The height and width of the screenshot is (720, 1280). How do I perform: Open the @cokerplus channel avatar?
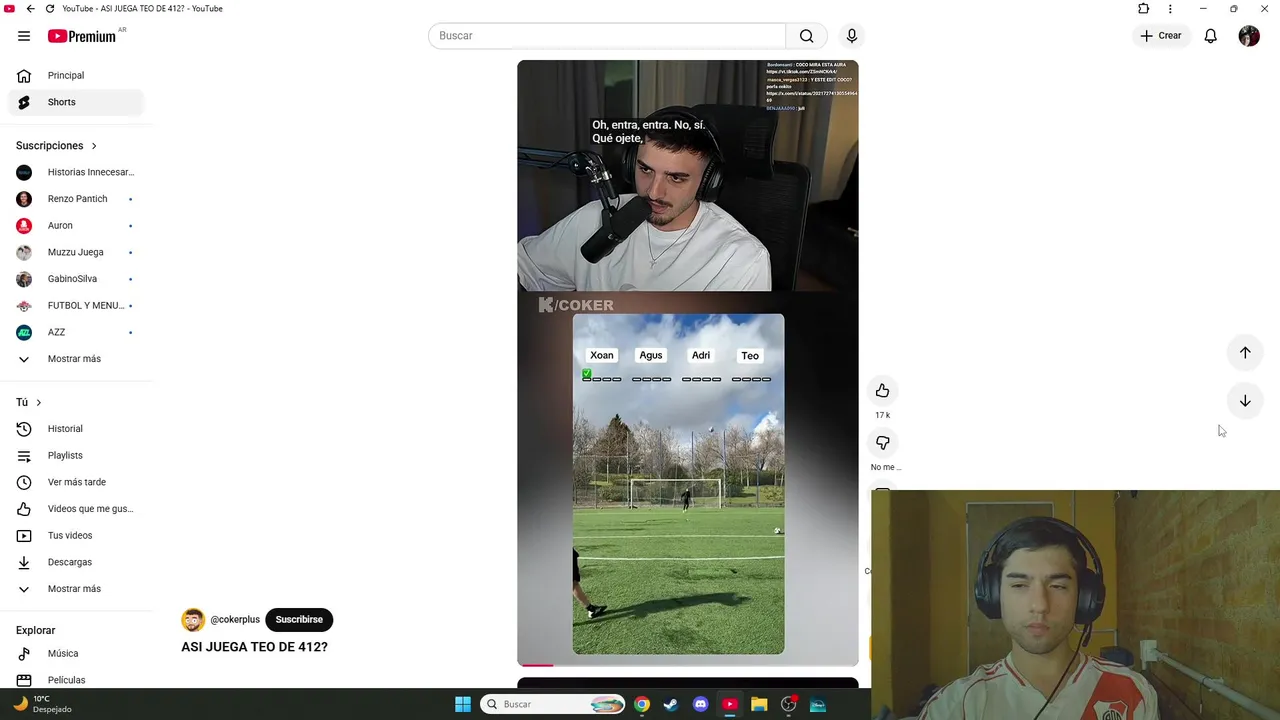coord(193,620)
